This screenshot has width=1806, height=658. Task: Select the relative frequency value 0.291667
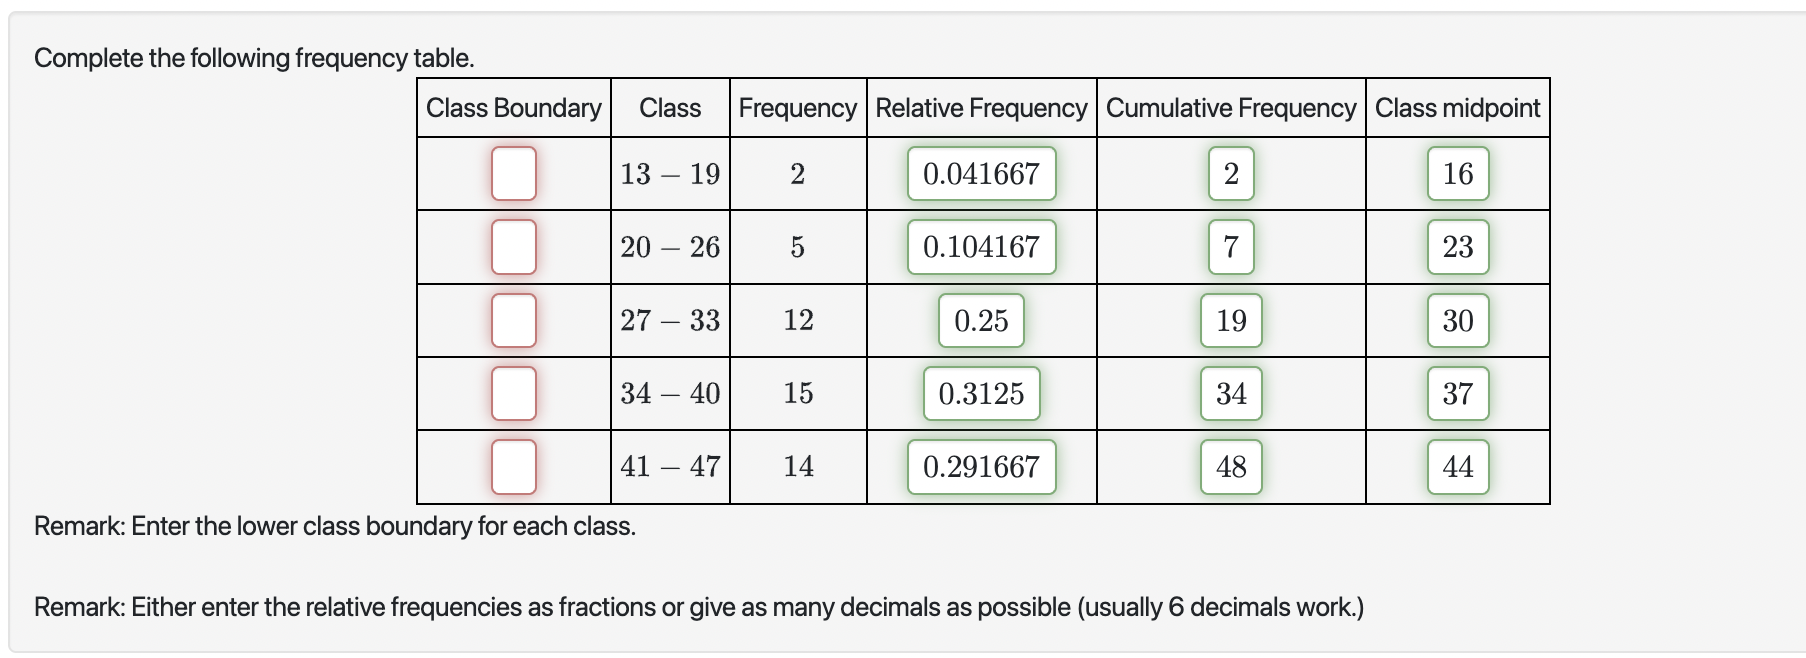point(981,466)
